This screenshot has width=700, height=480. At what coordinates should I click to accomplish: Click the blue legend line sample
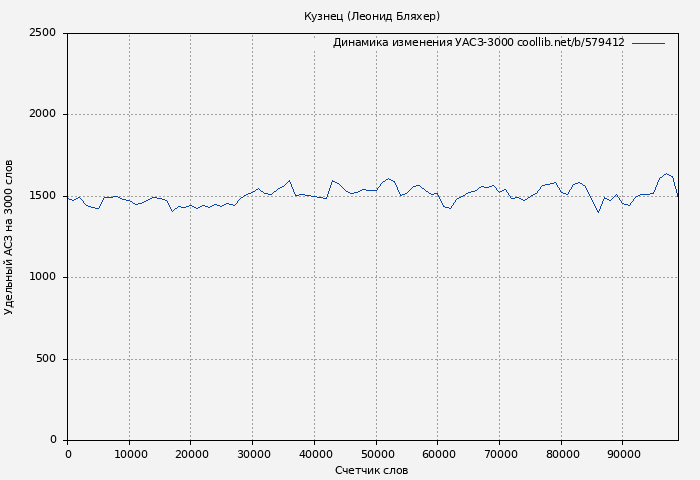pyautogui.click(x=648, y=43)
